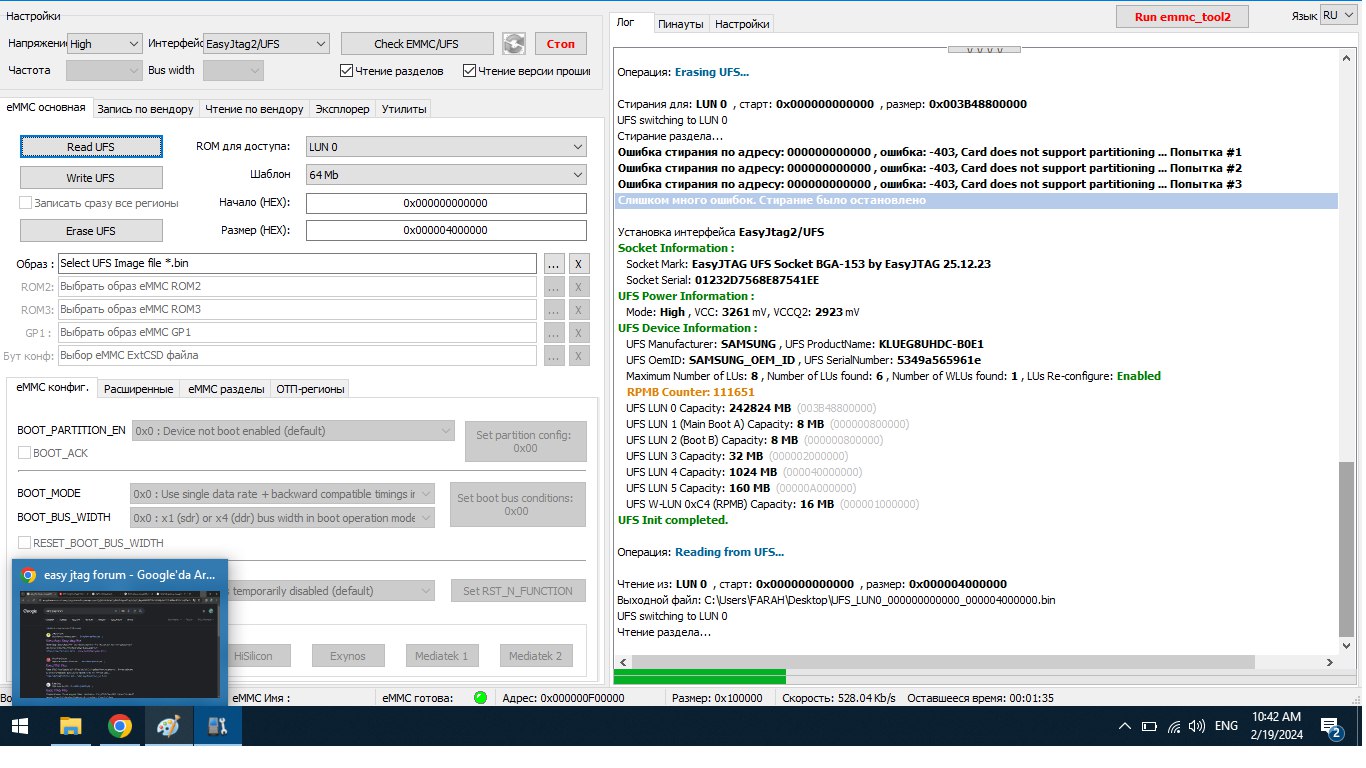The image size is (1366, 768).
Task: Open the Частота dropdown
Action: pos(105,70)
